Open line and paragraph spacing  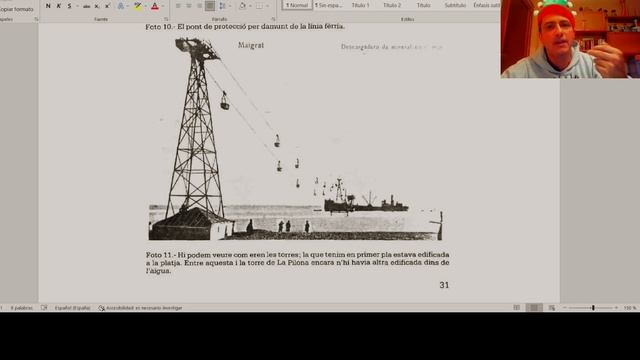click(x=222, y=6)
